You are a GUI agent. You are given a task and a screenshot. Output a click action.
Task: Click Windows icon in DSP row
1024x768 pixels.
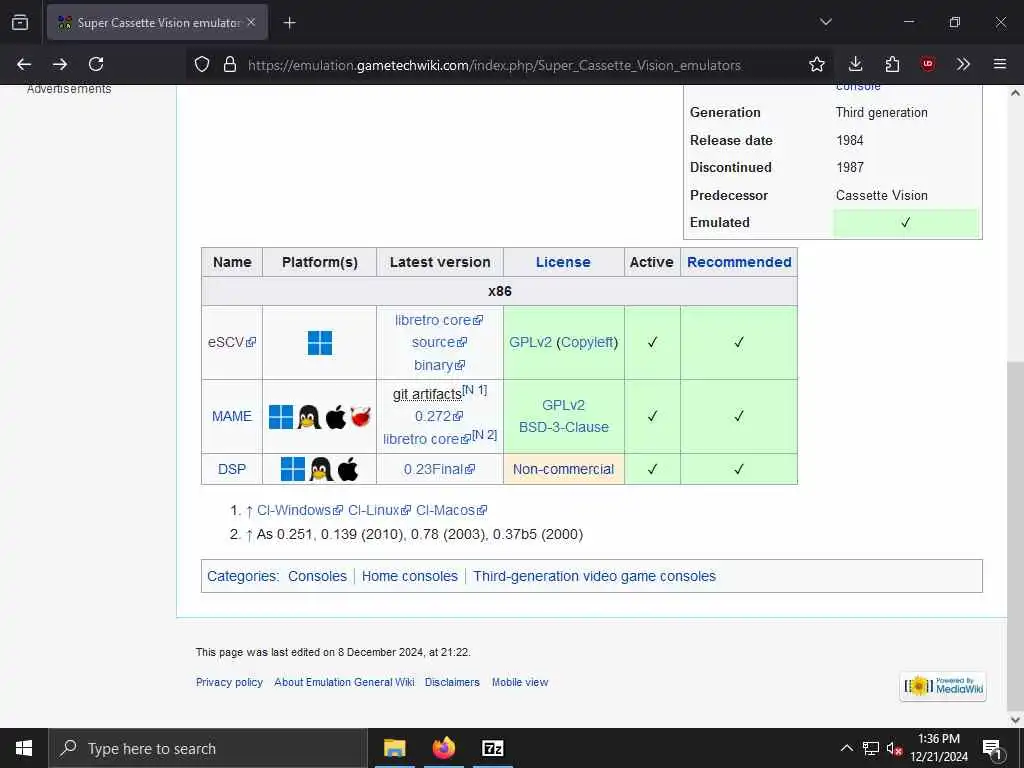coord(293,469)
